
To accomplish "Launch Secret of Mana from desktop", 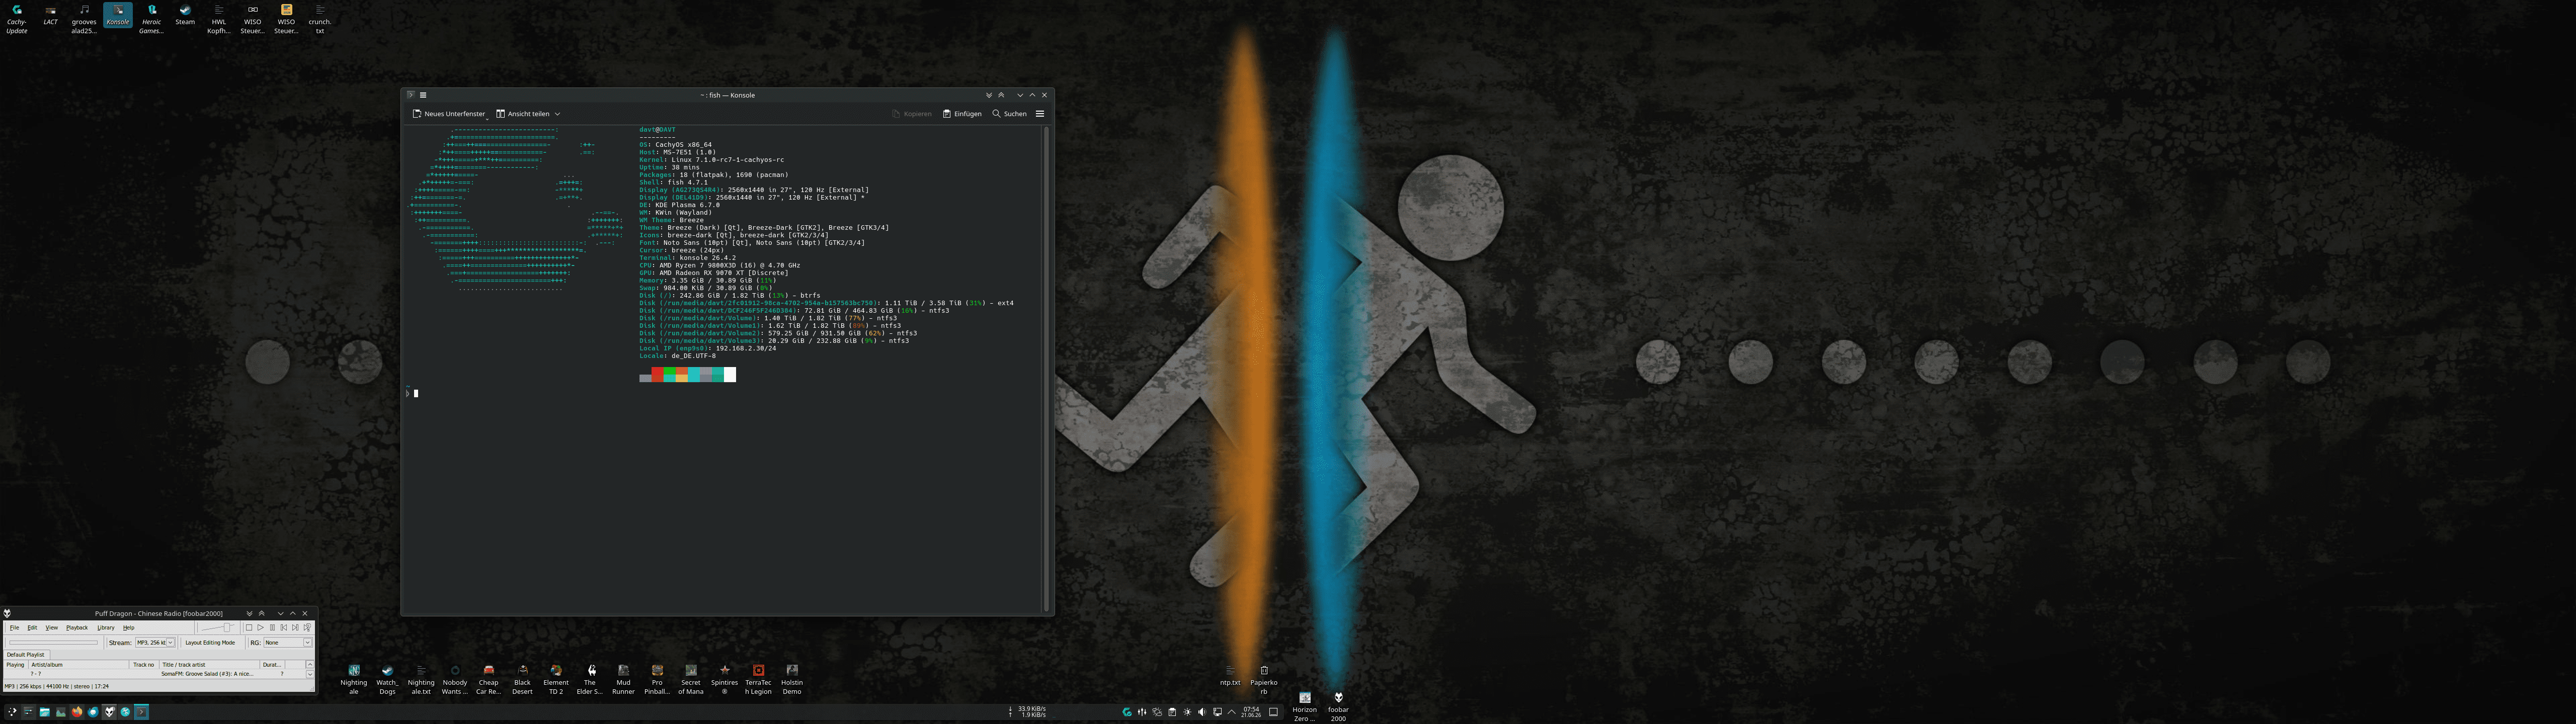I will (691, 679).
